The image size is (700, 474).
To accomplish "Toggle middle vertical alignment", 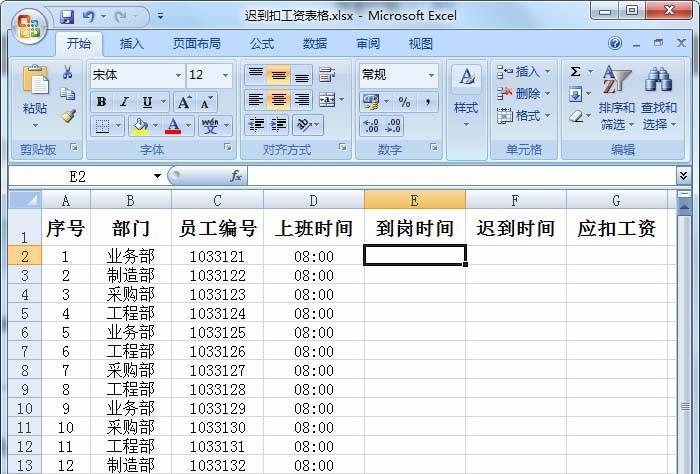I will [x=279, y=75].
